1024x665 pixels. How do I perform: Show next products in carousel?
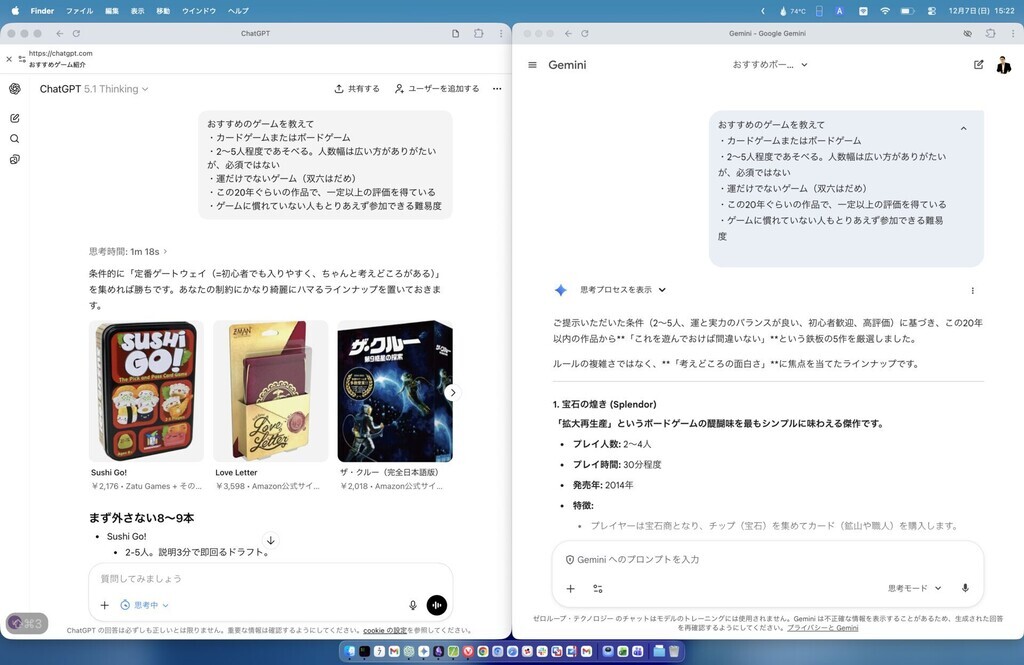[x=453, y=393]
